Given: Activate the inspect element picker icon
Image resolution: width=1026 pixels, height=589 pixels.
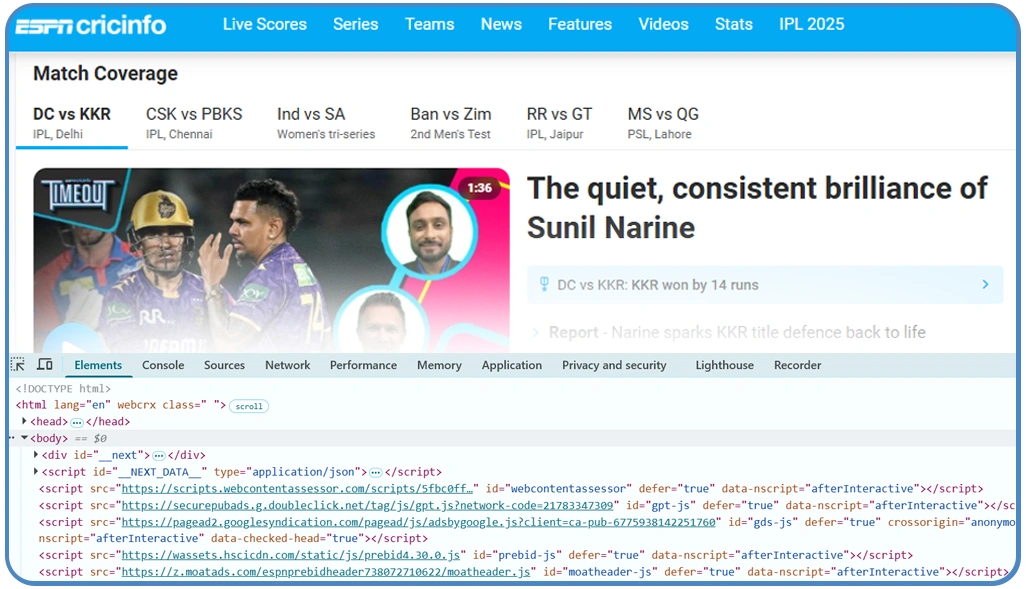Looking at the screenshot, I should 18,365.
